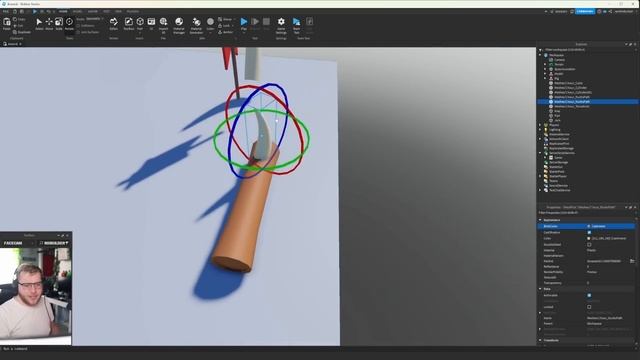Open the Play mode dropdown arrow
The image size is (640, 360).
pos(244,33)
